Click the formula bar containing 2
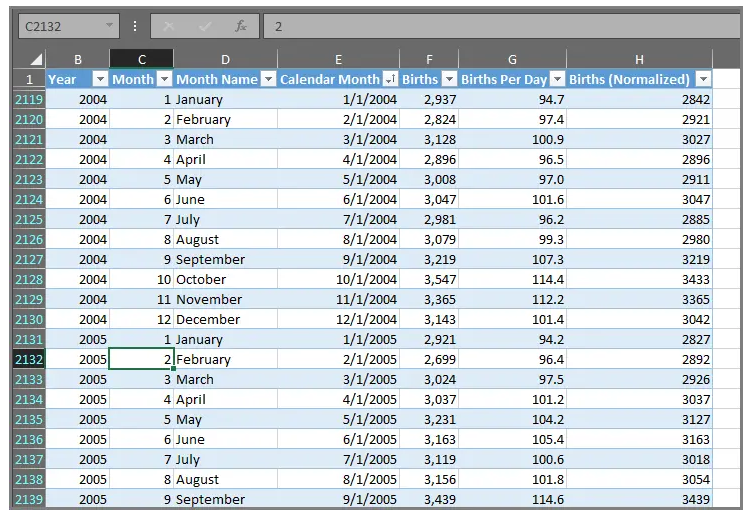Screen dimensions: 754x520 (x=502, y=26)
